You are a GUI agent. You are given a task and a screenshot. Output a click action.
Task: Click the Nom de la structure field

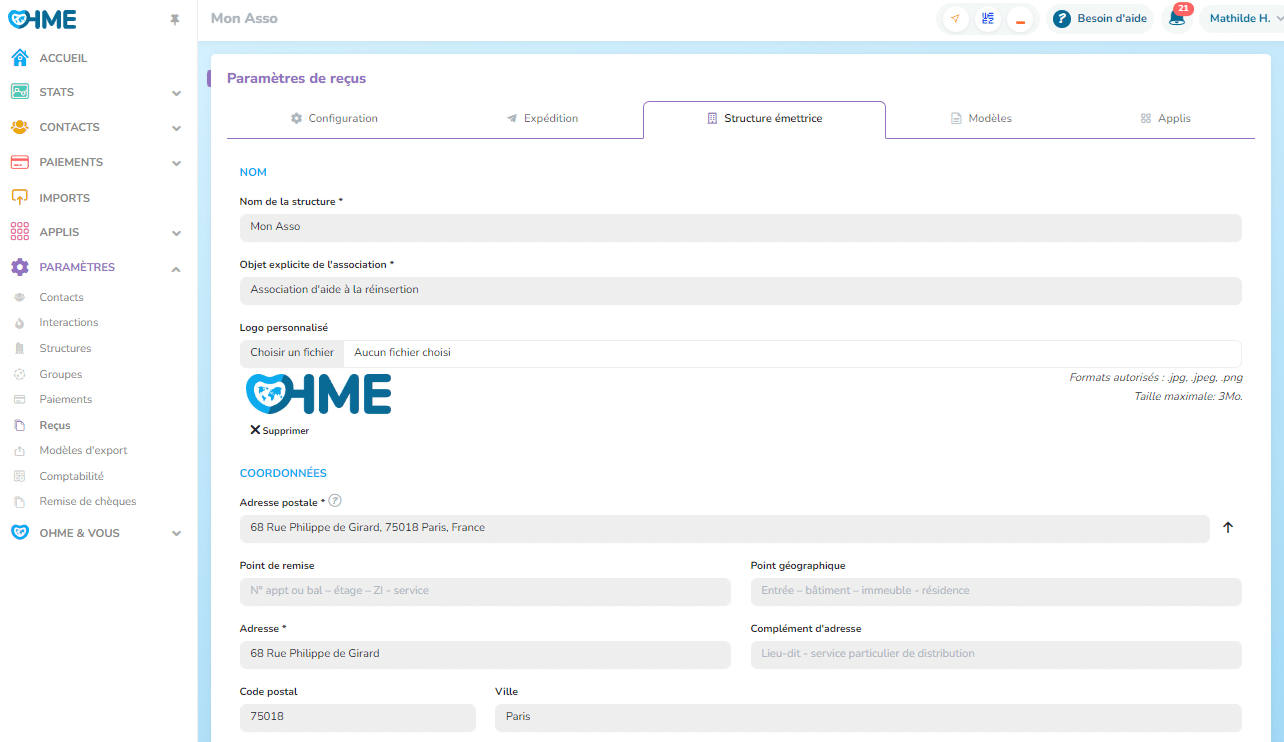[740, 227]
